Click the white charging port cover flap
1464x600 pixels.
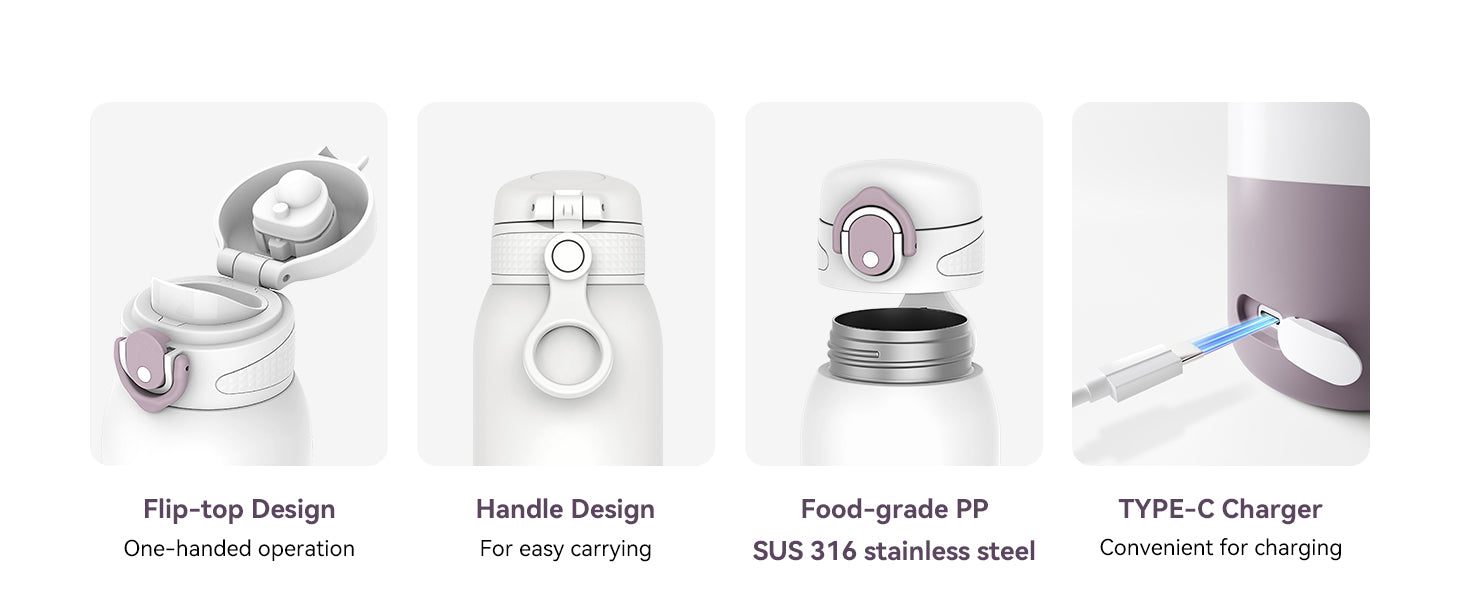1320,353
